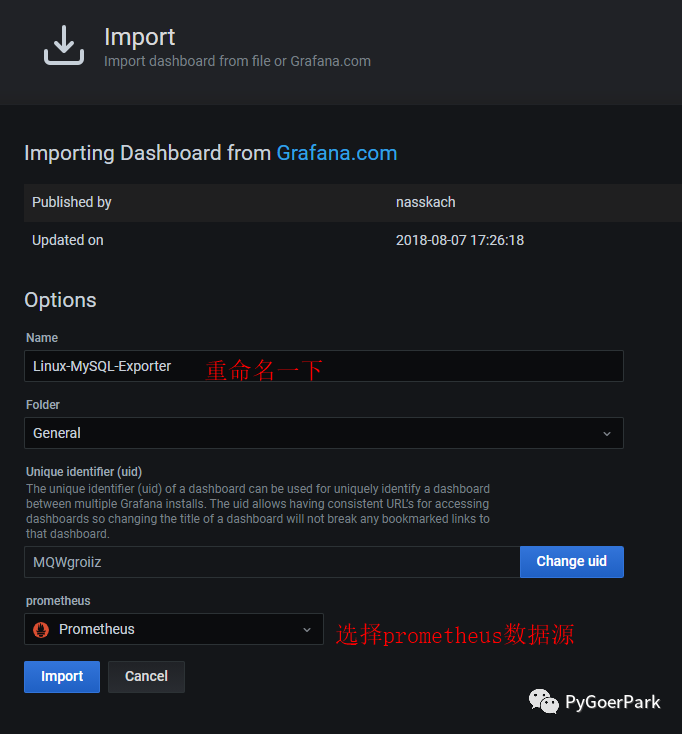Screen dimensions: 682x734
Task: Click the 'Name' field label
Action: pos(42,338)
